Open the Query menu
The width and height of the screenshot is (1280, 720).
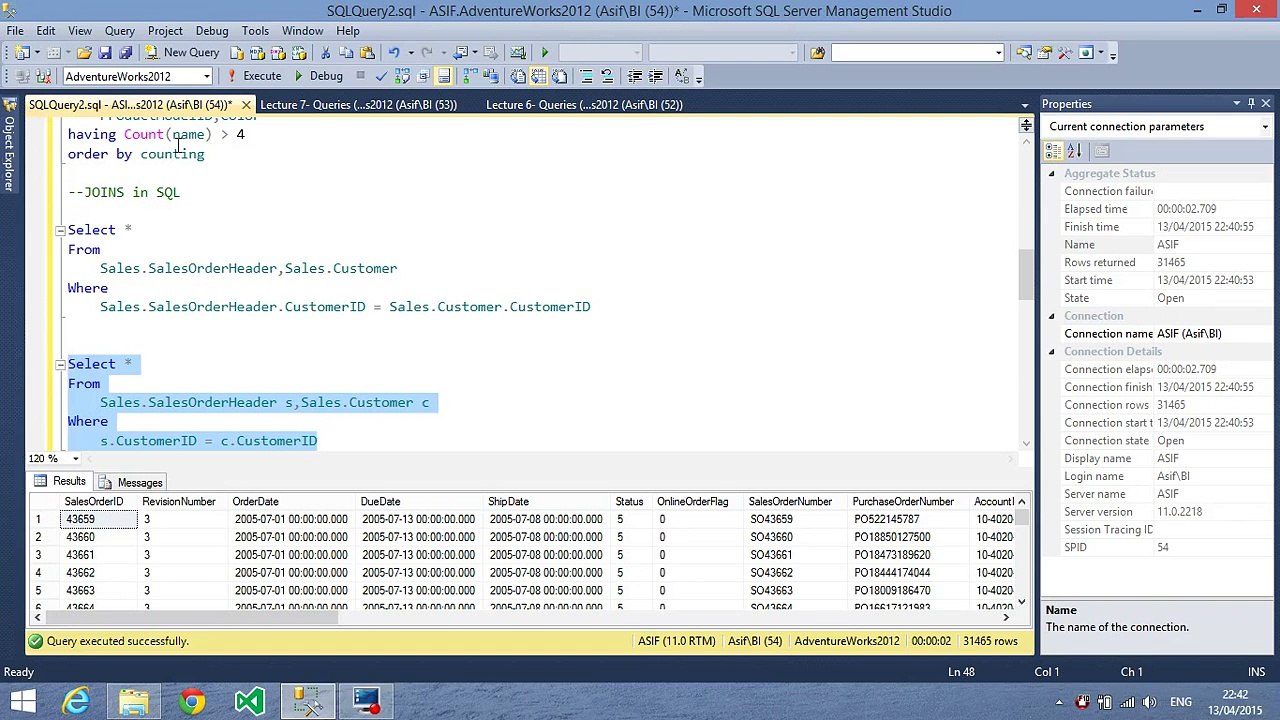click(x=119, y=31)
